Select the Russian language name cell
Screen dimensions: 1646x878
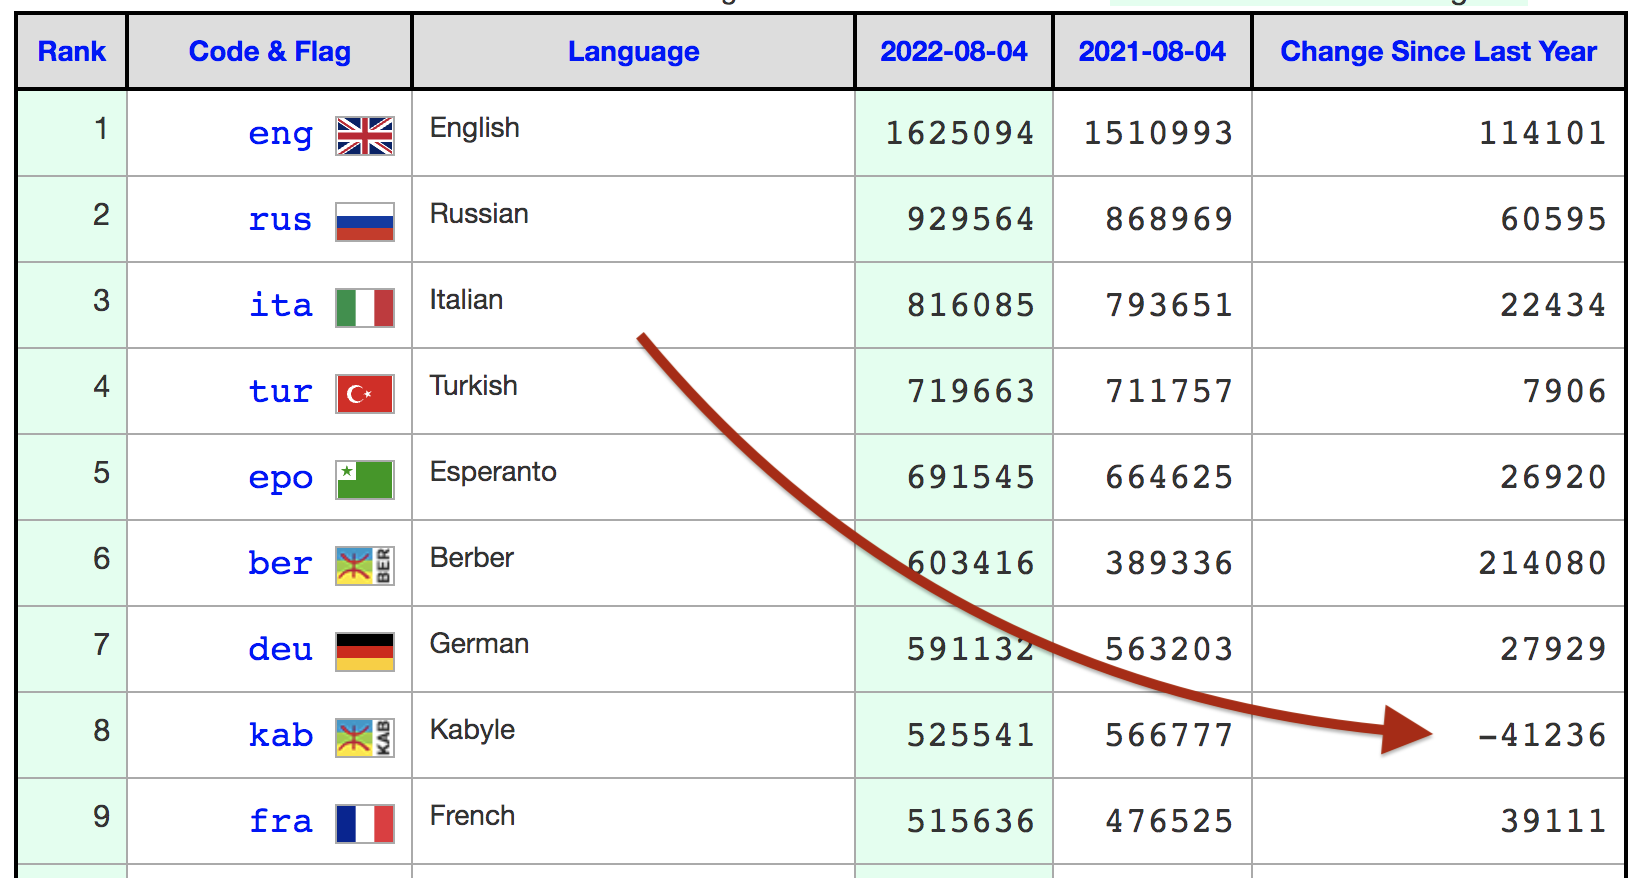coord(633,219)
